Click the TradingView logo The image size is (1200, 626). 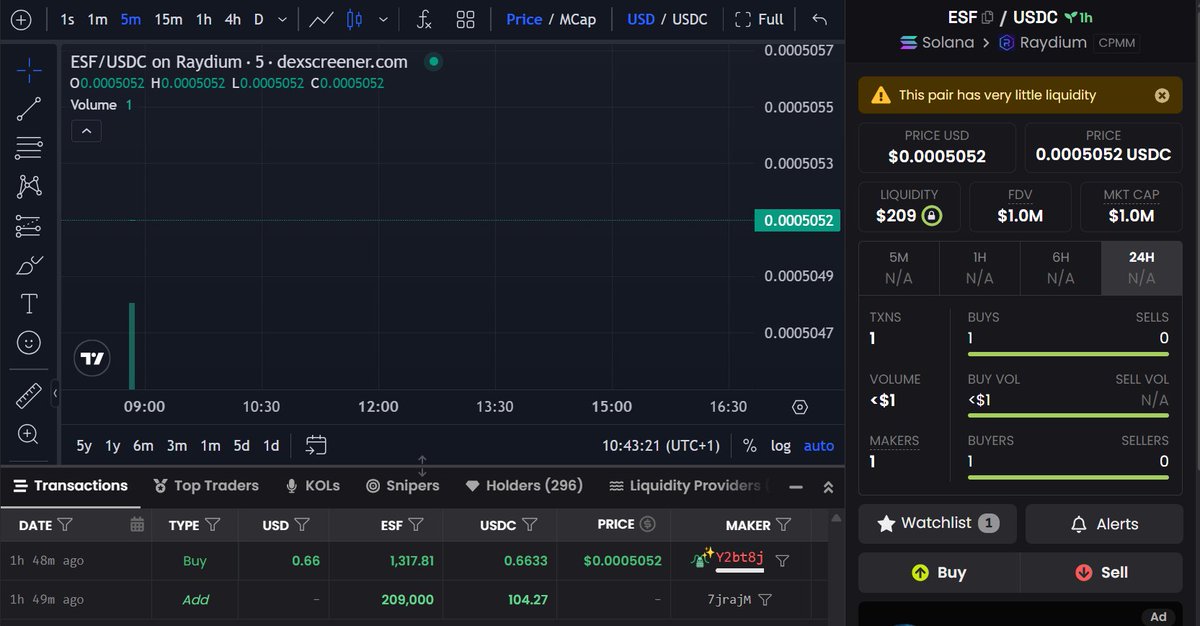[x=92, y=358]
